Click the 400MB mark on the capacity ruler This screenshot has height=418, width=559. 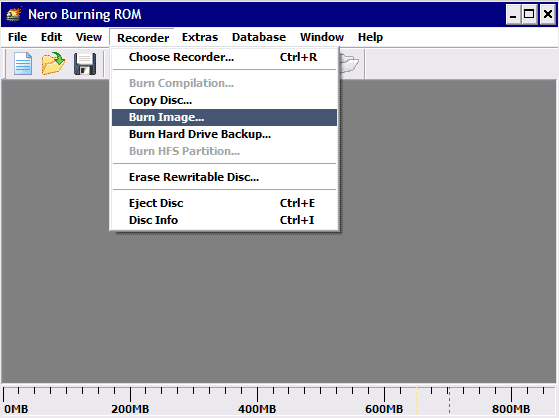[257, 409]
